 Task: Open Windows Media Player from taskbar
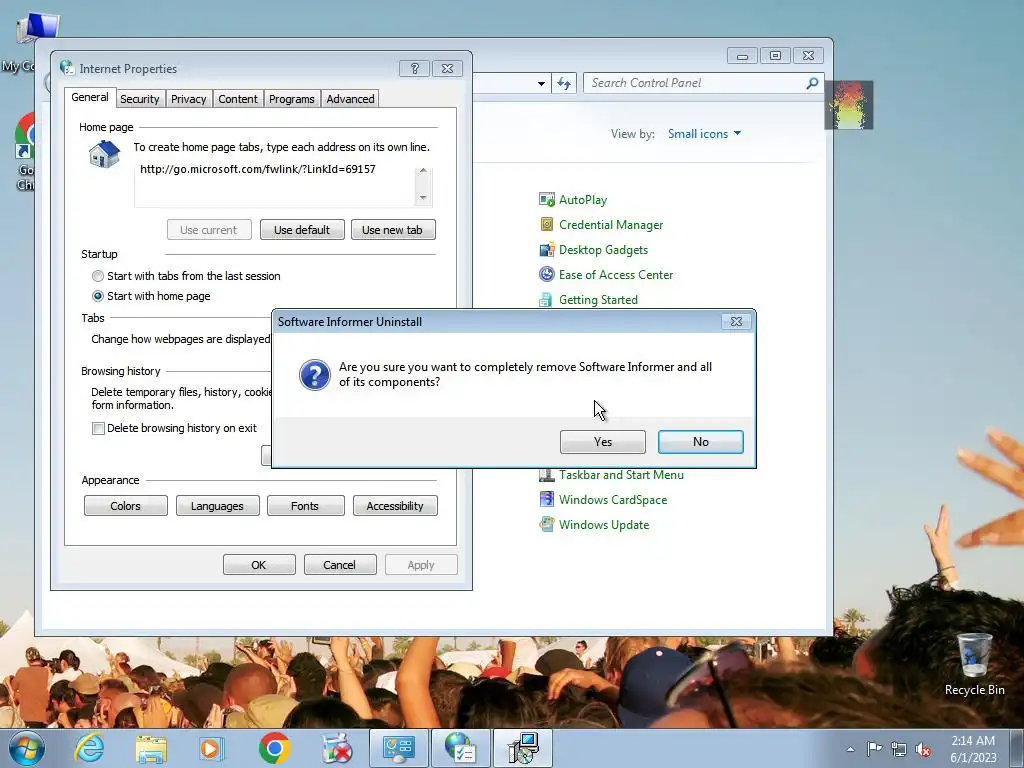coord(212,748)
